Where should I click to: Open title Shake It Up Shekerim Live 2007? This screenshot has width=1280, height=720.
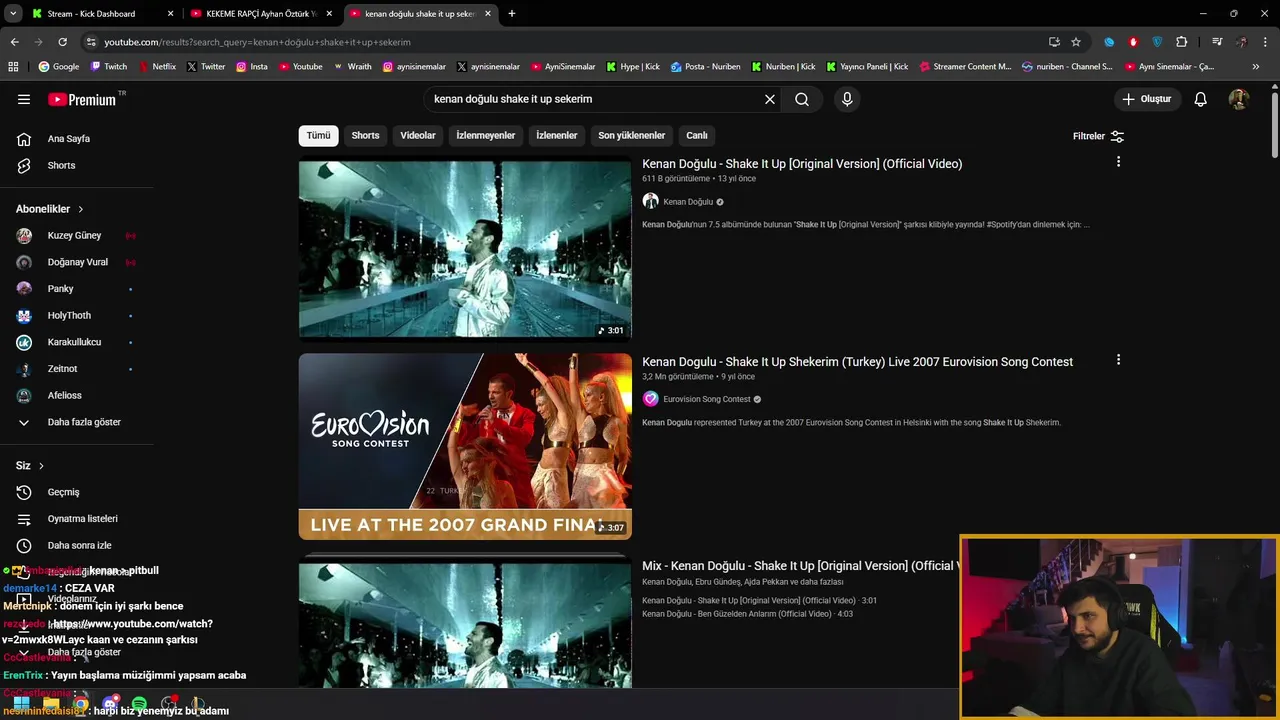(857, 362)
